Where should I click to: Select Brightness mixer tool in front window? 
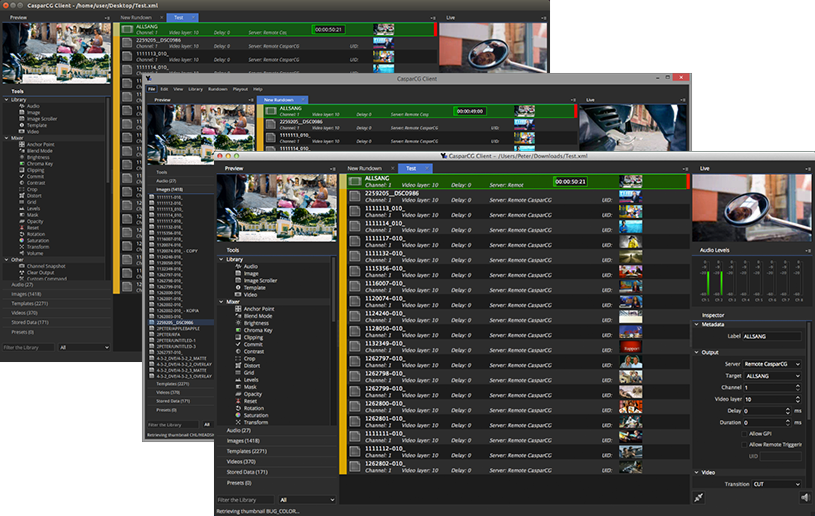click(x=252, y=323)
